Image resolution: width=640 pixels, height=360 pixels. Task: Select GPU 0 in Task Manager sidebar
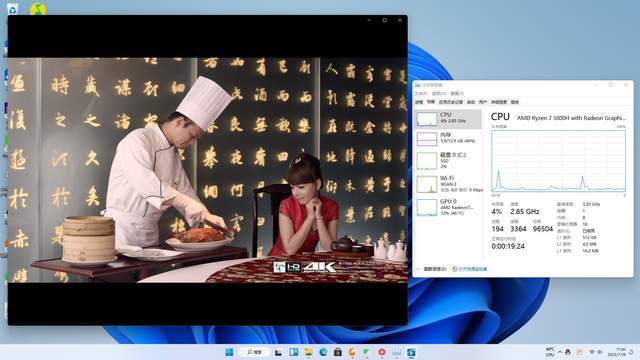448,207
